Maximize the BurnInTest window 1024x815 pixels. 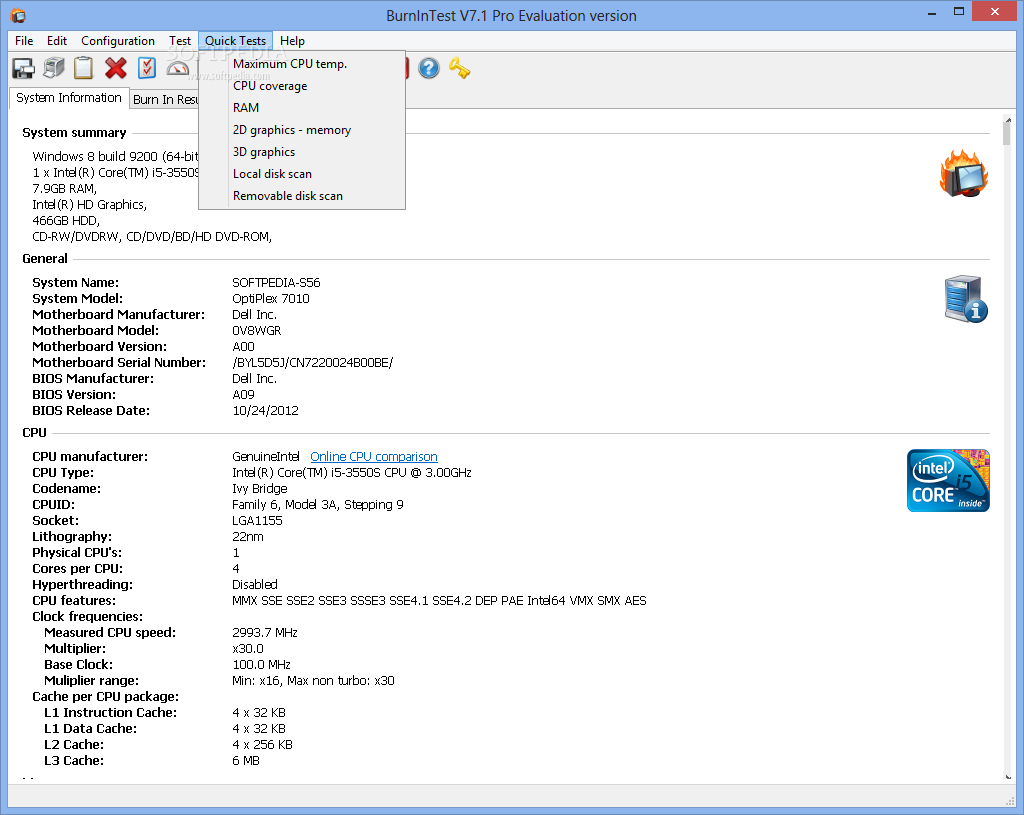(959, 11)
